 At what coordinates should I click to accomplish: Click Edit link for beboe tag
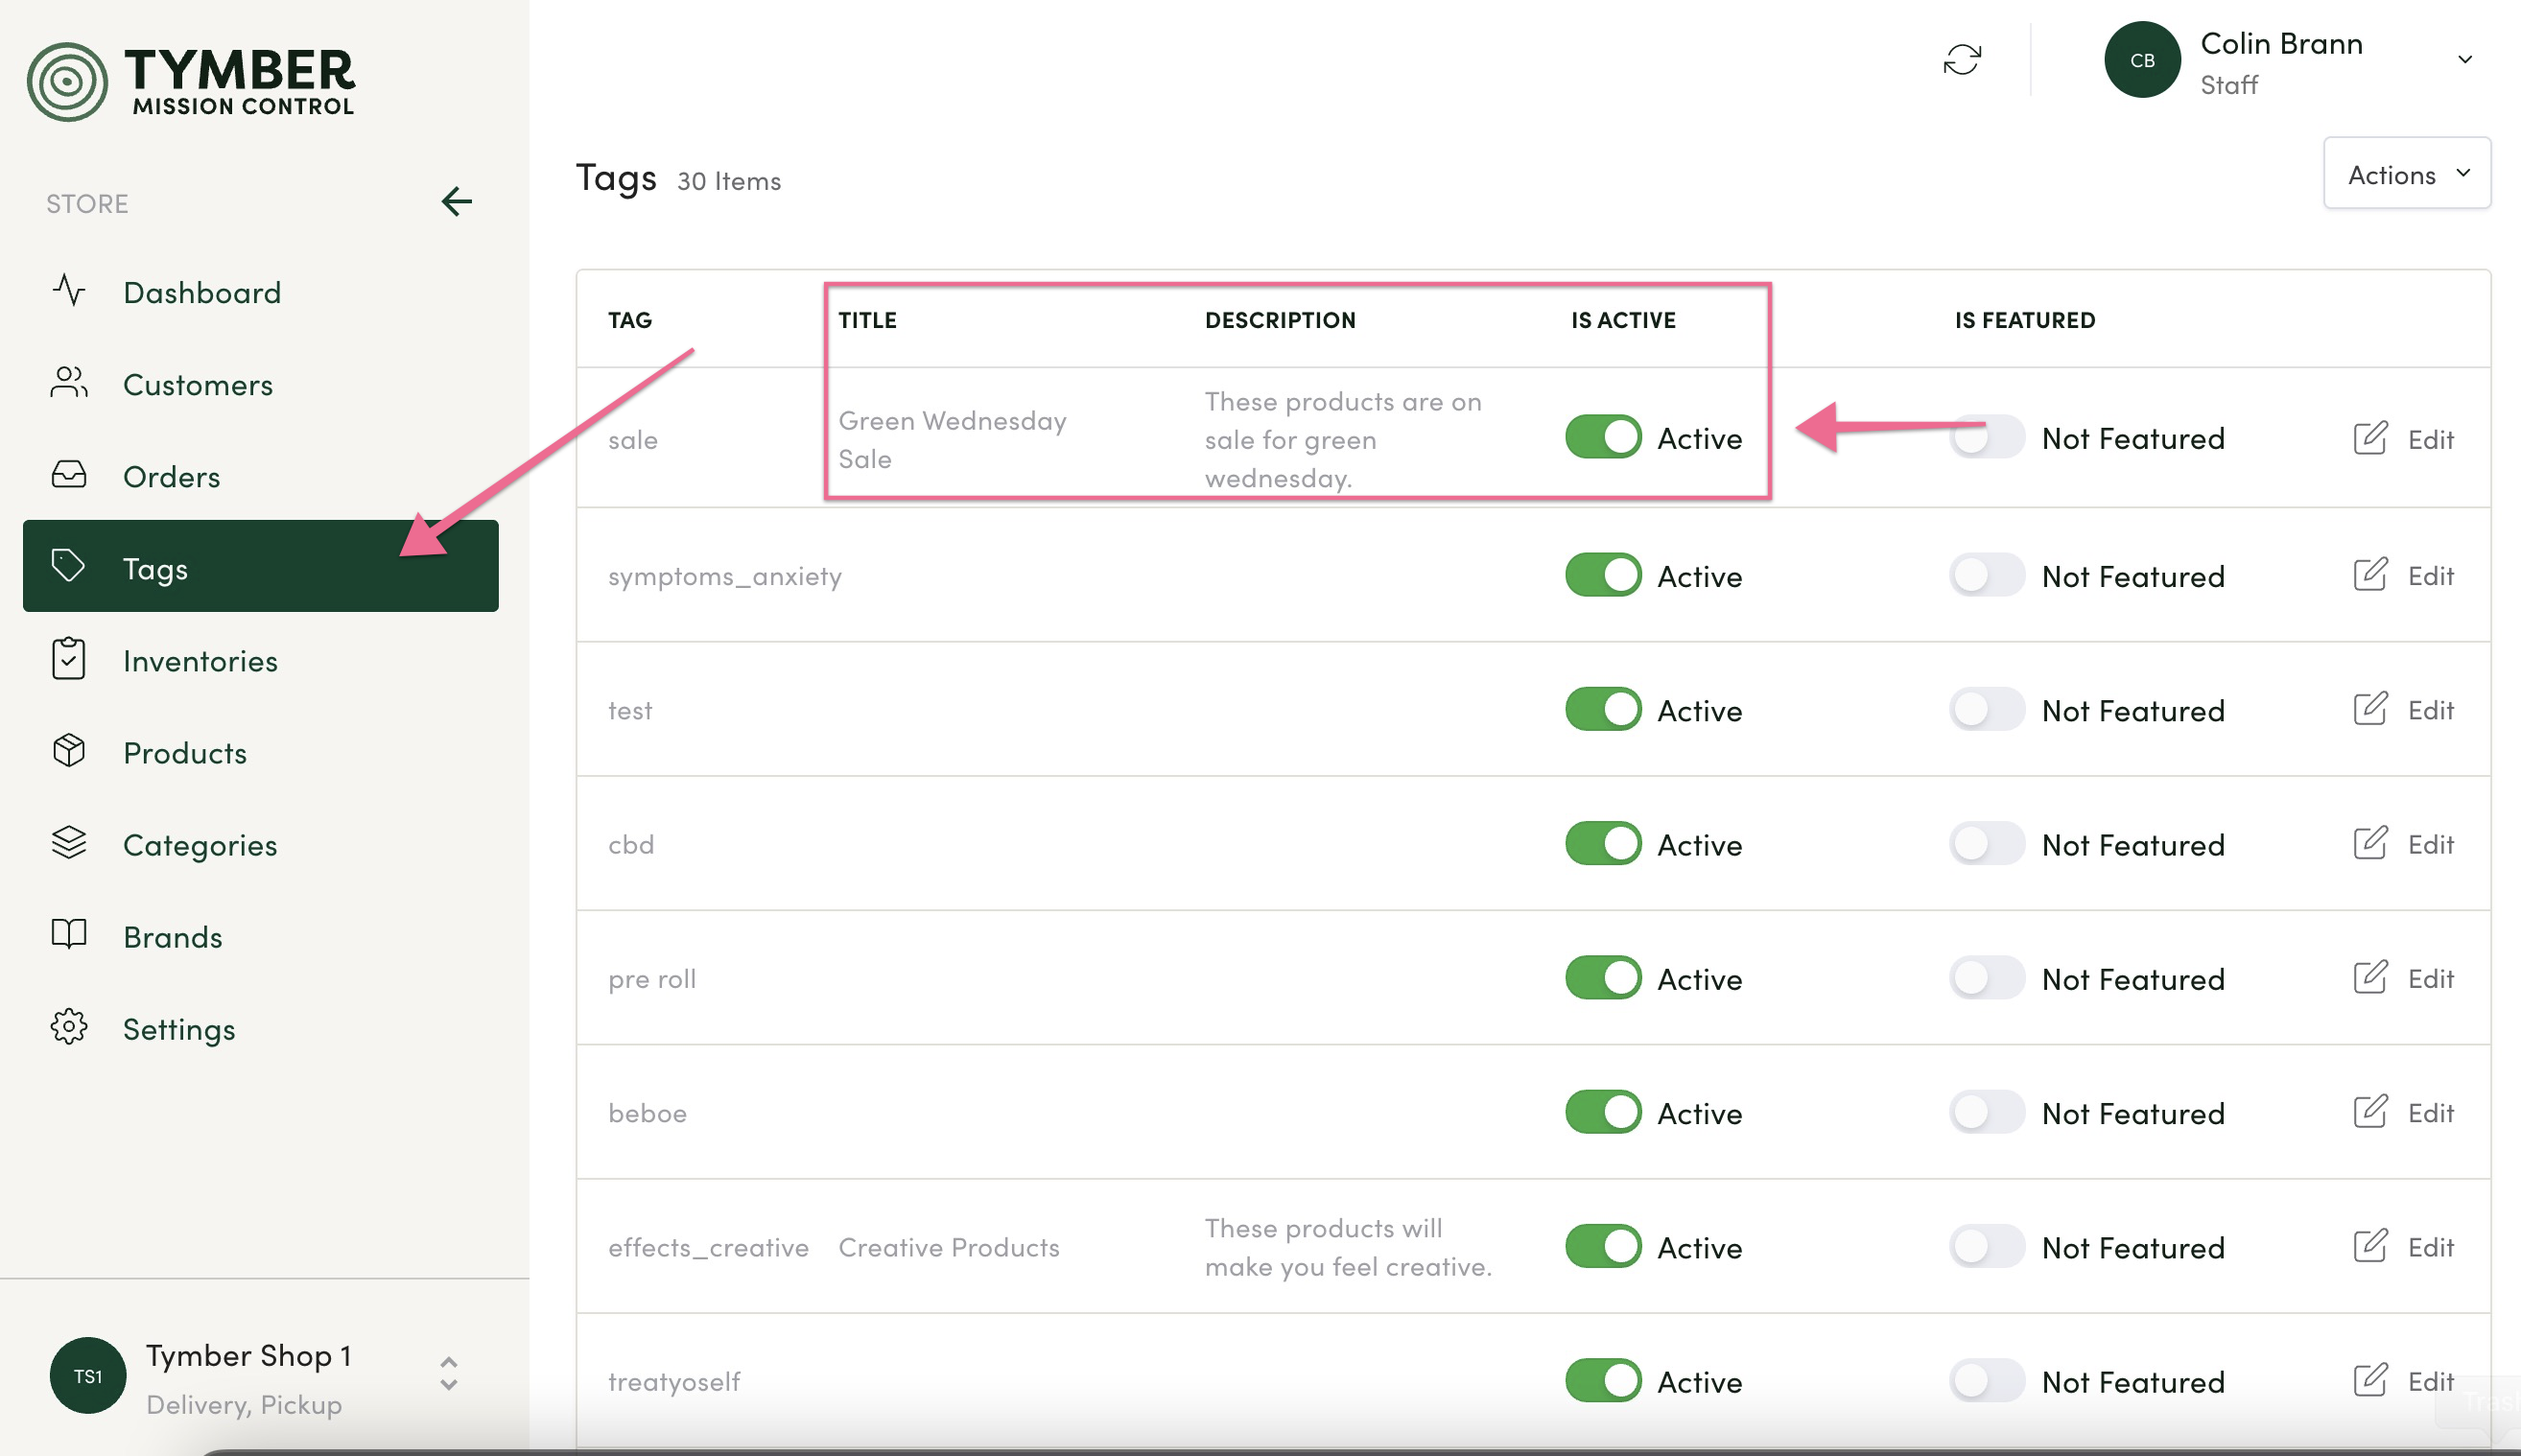2429,1112
